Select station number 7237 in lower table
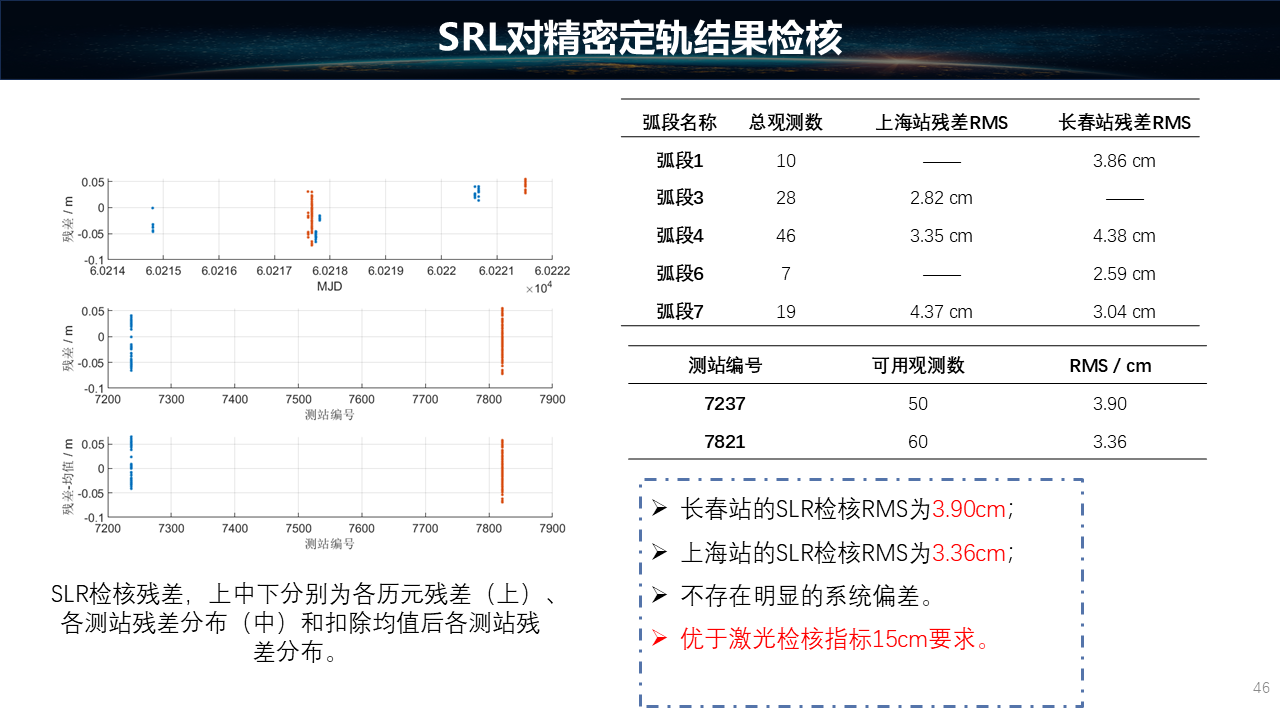This screenshot has height=720, width=1280. 725,404
